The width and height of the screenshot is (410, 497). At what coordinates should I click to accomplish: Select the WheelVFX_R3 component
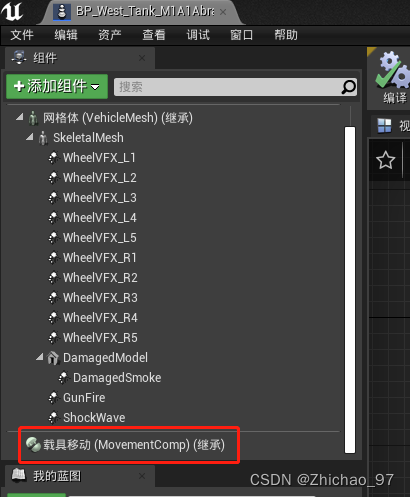(100, 298)
